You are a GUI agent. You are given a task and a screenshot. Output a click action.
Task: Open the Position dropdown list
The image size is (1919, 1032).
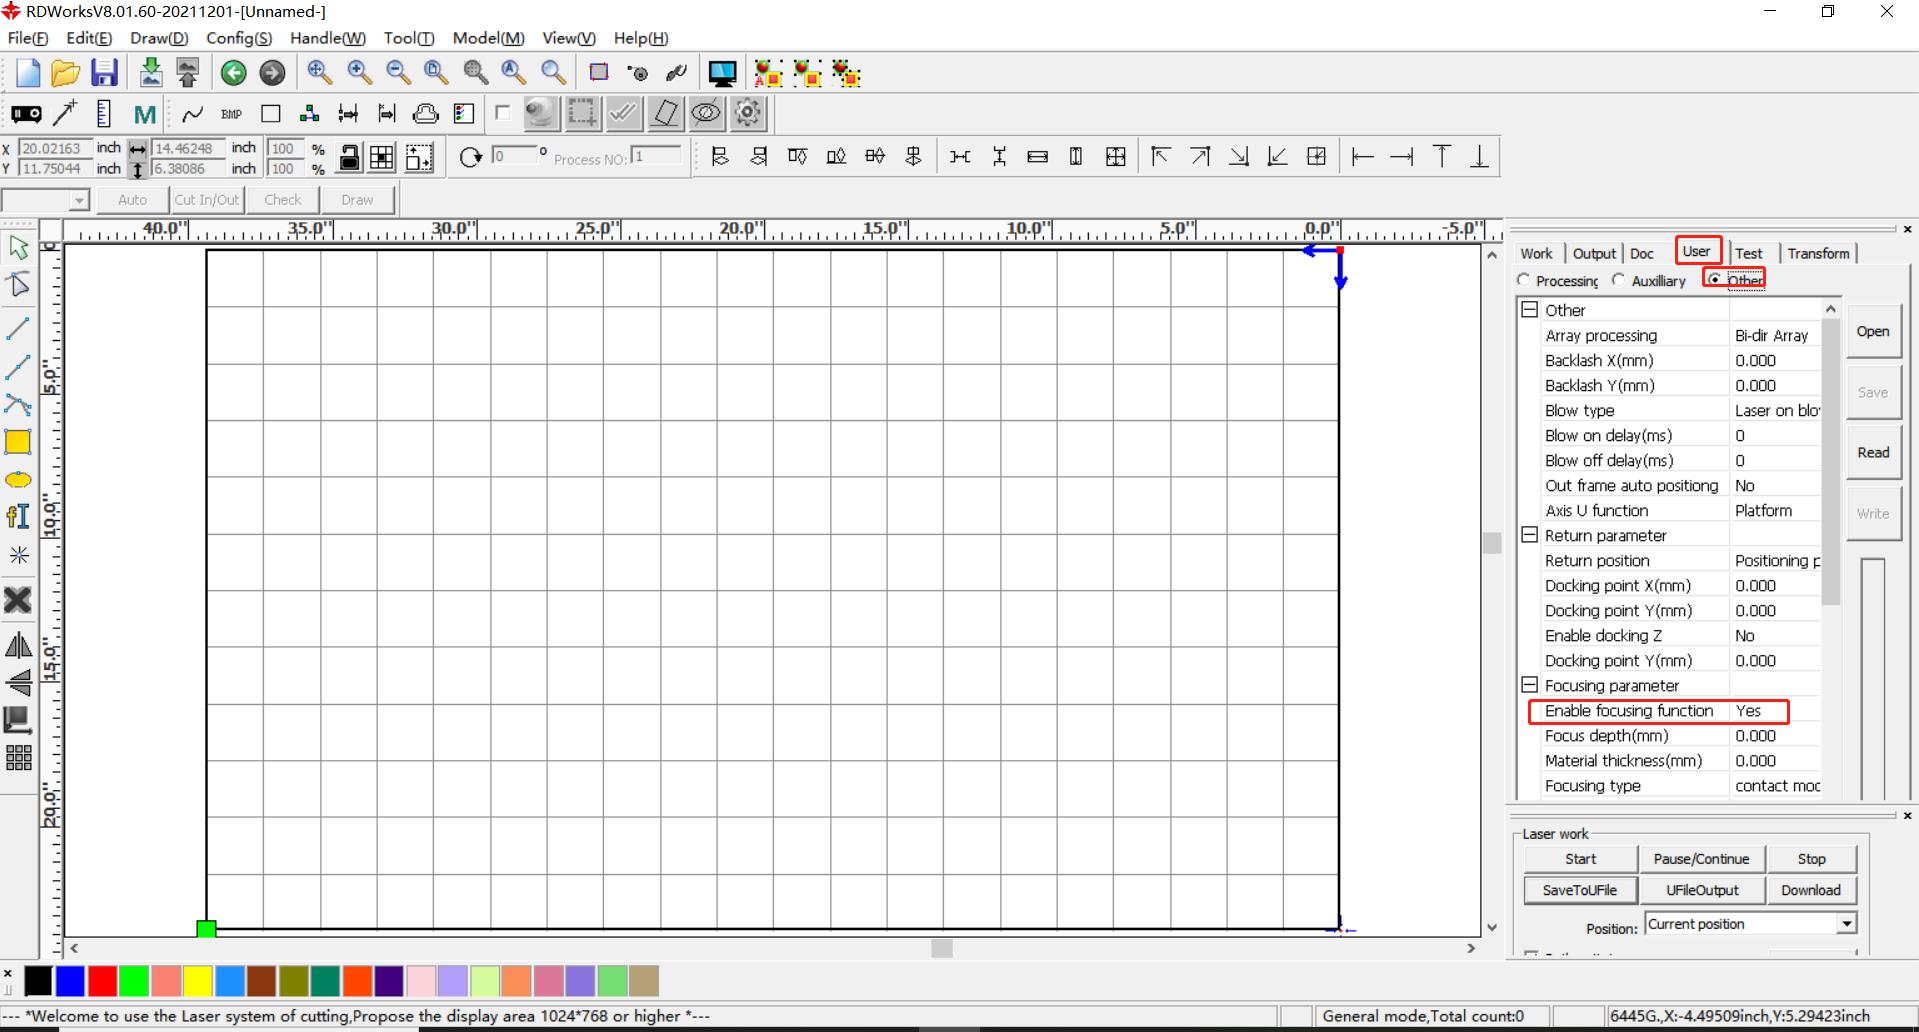tap(1846, 924)
